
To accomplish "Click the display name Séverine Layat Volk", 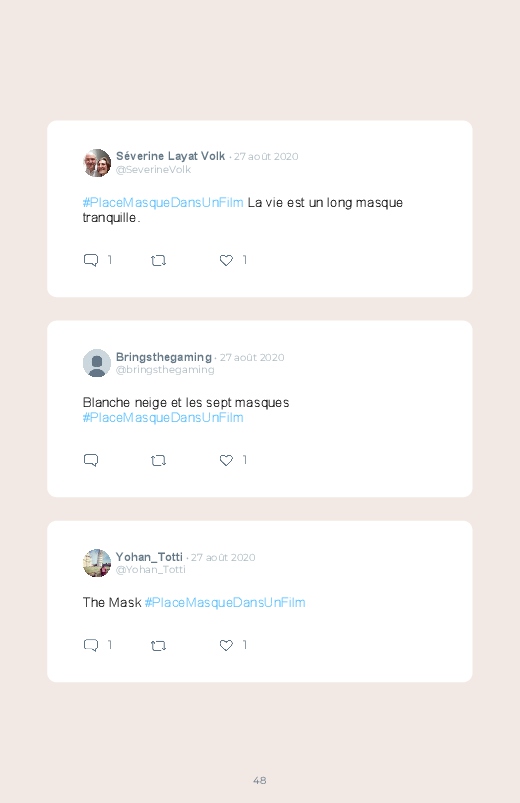I will coord(171,156).
